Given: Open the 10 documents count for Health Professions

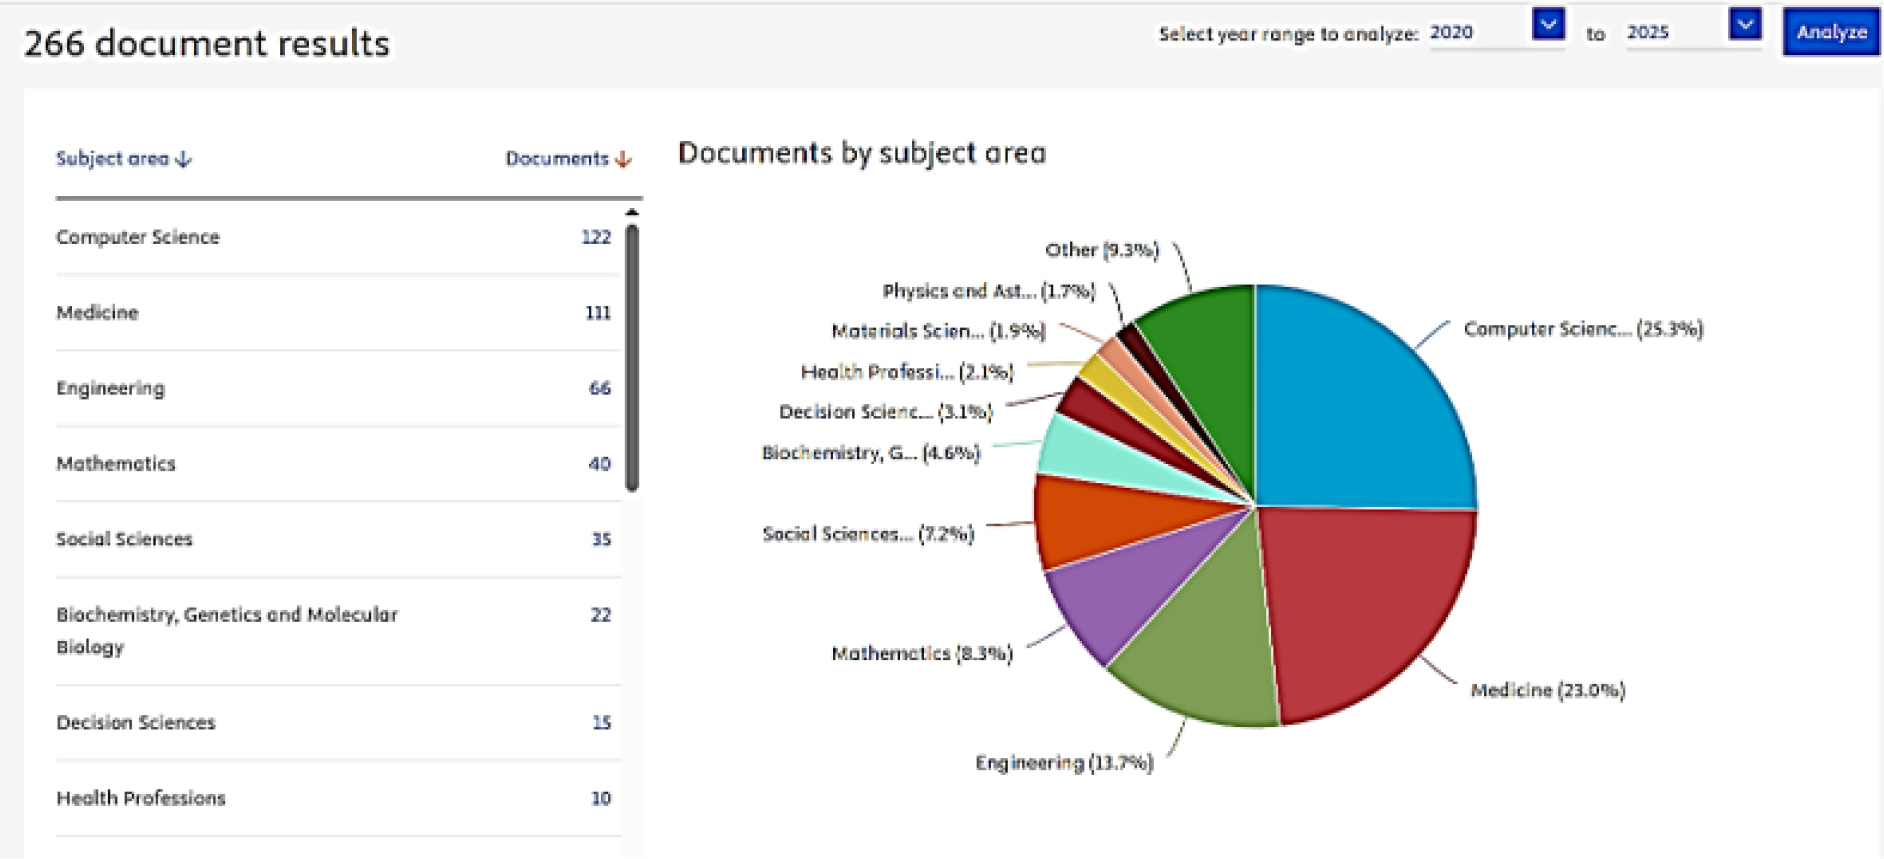Looking at the screenshot, I should pyautogui.click(x=600, y=798).
